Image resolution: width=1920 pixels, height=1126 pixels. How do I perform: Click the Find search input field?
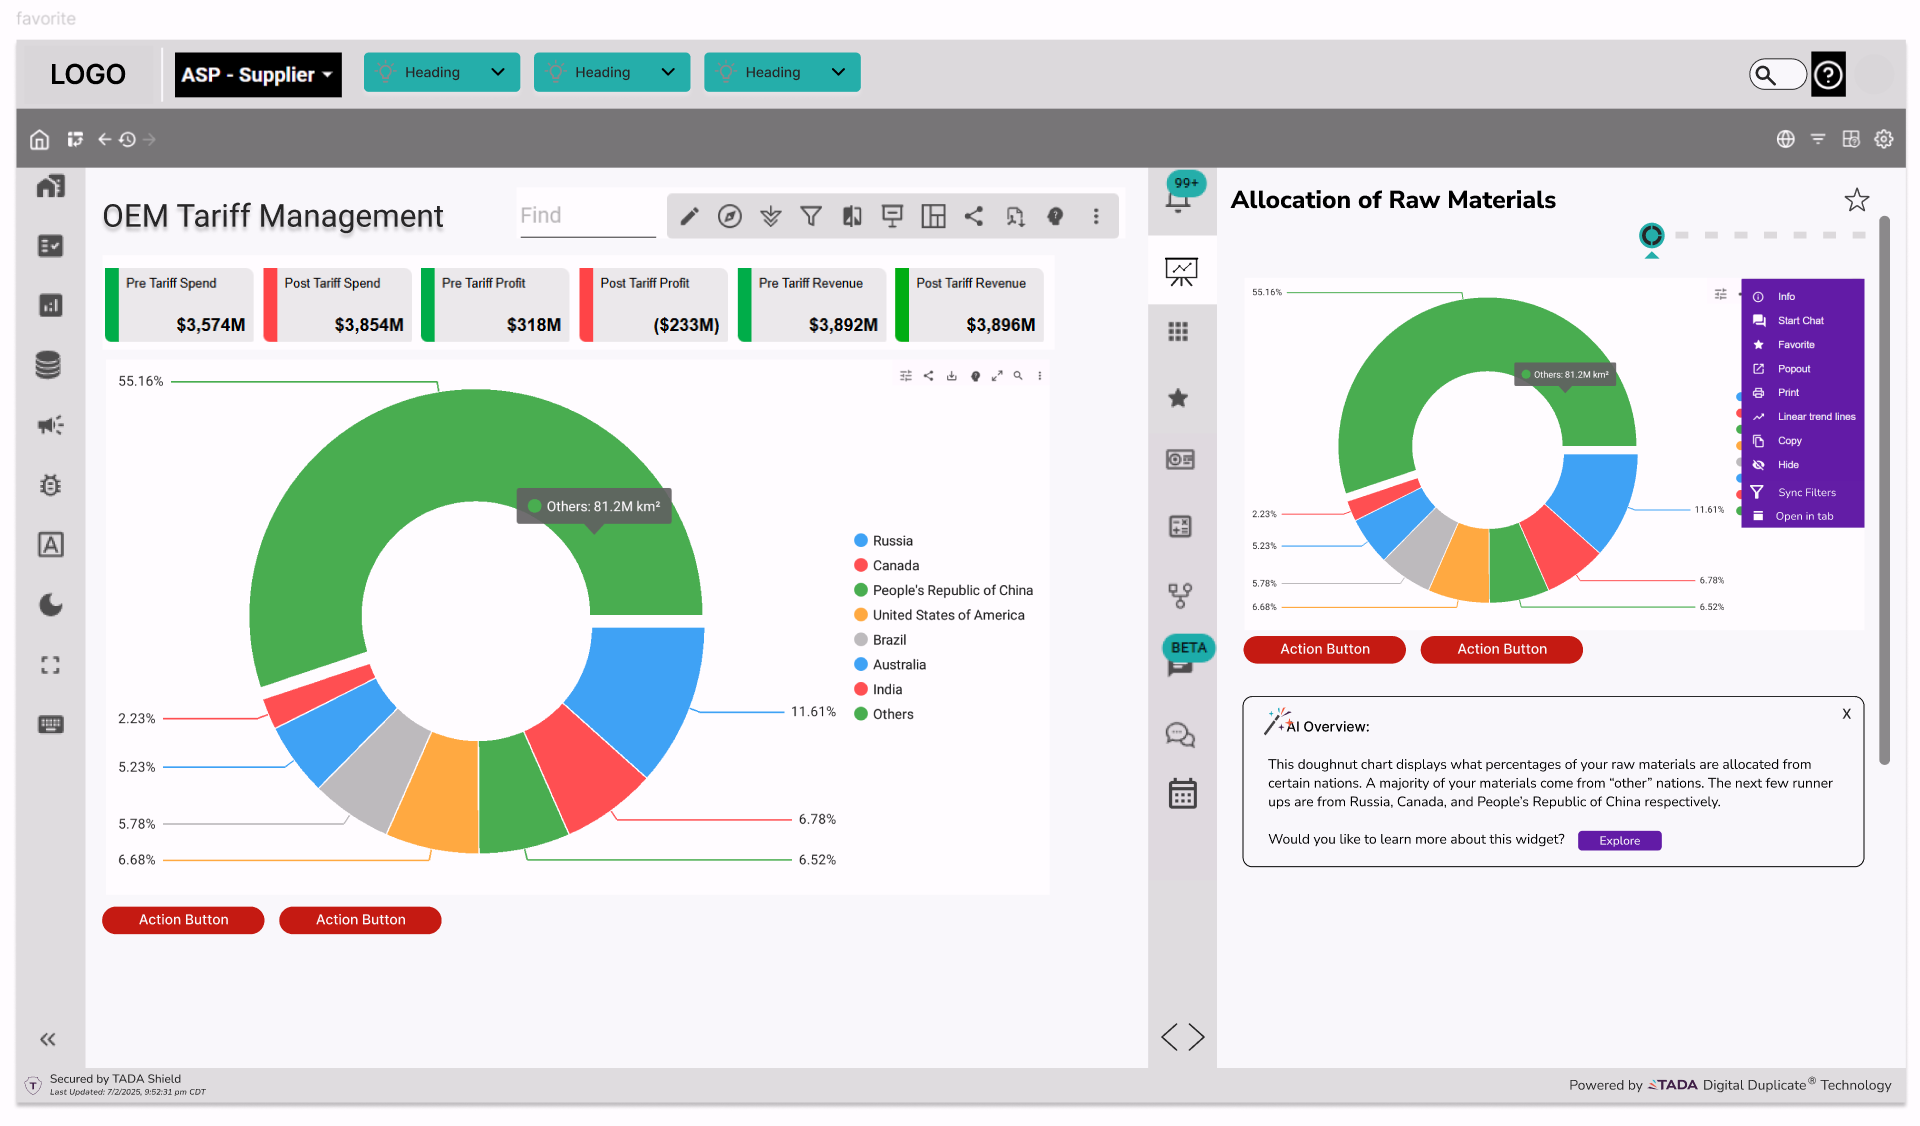(x=585, y=216)
